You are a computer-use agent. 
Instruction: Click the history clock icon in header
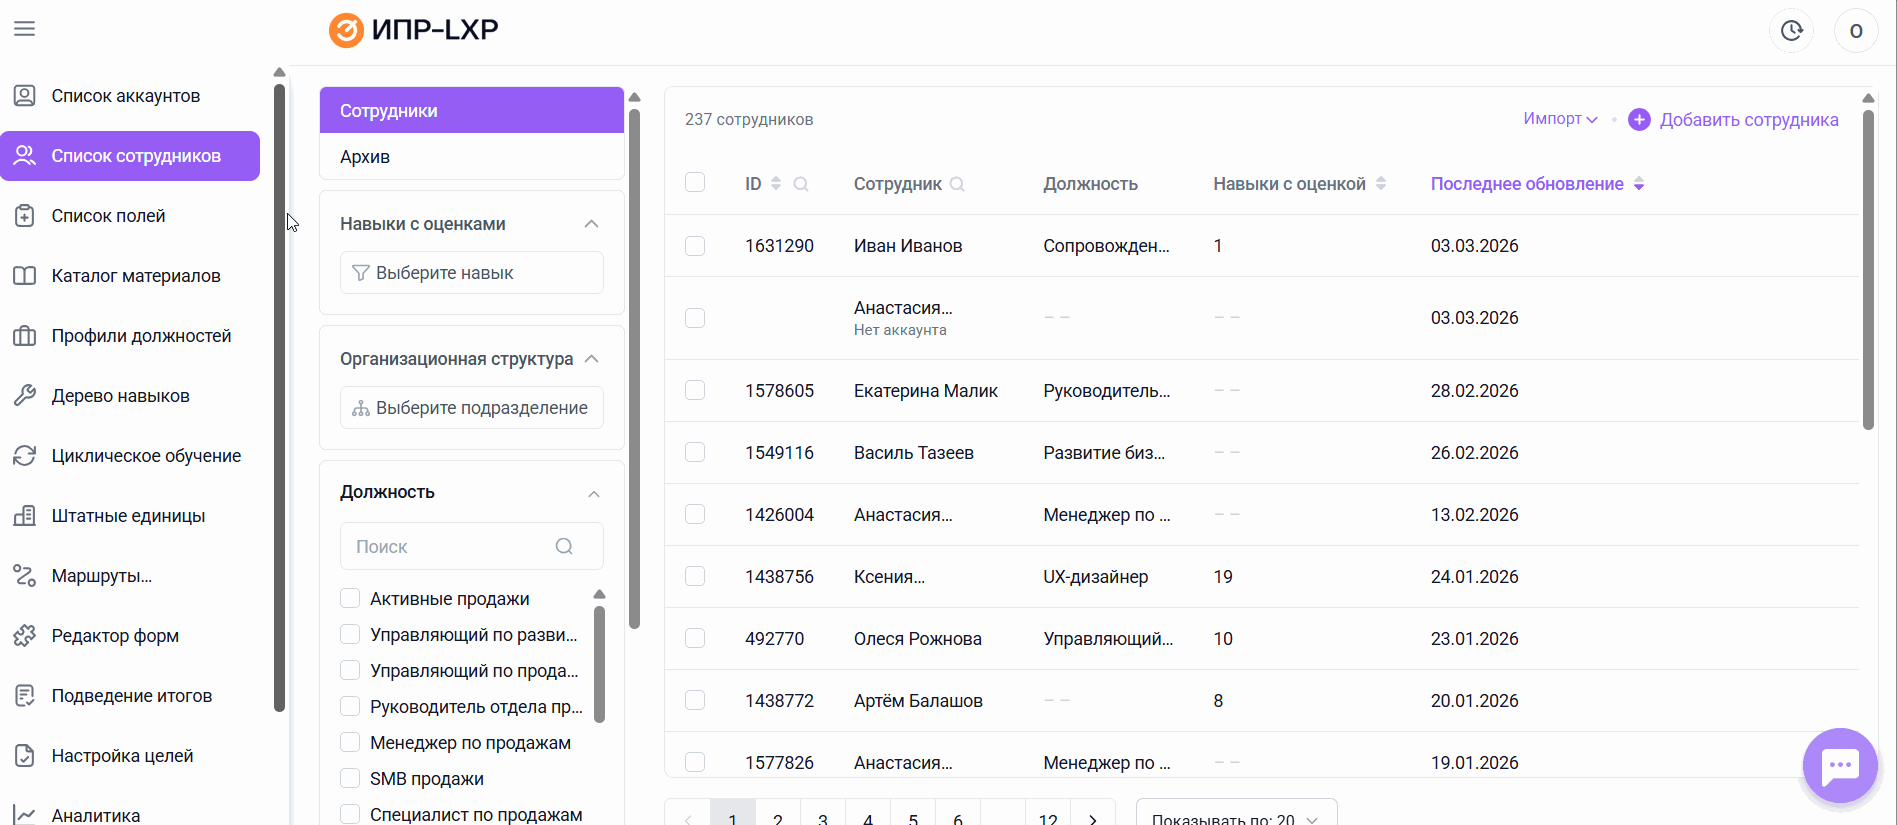point(1791,30)
